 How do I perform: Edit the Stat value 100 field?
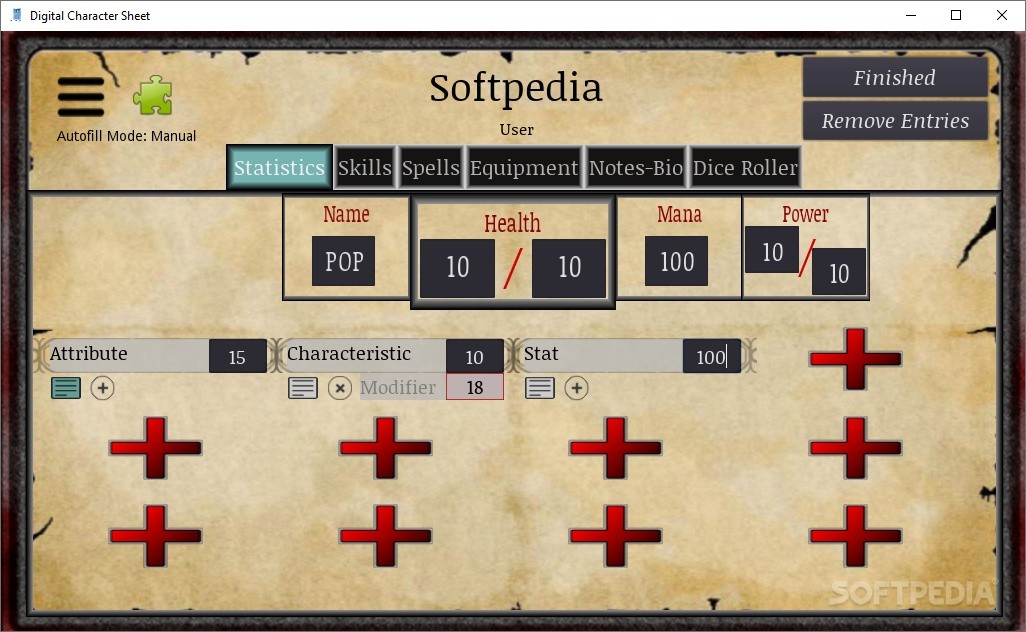click(711, 356)
